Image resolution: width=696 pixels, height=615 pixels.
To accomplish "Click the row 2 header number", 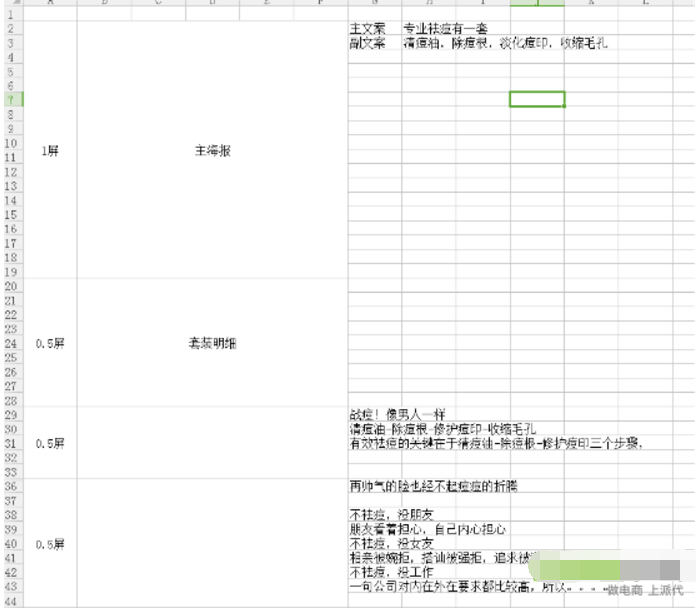I will coord(10,29).
